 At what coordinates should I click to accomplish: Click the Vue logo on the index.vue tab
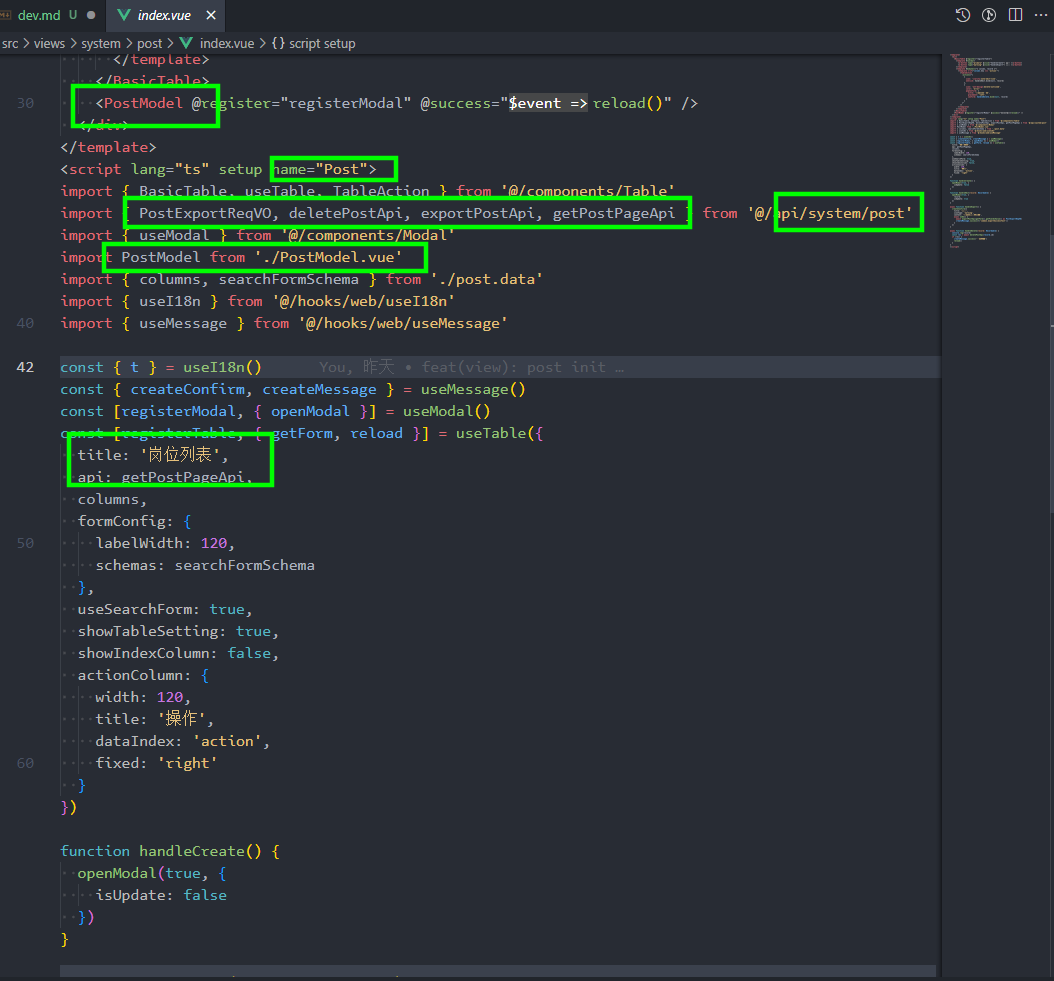[x=123, y=15]
